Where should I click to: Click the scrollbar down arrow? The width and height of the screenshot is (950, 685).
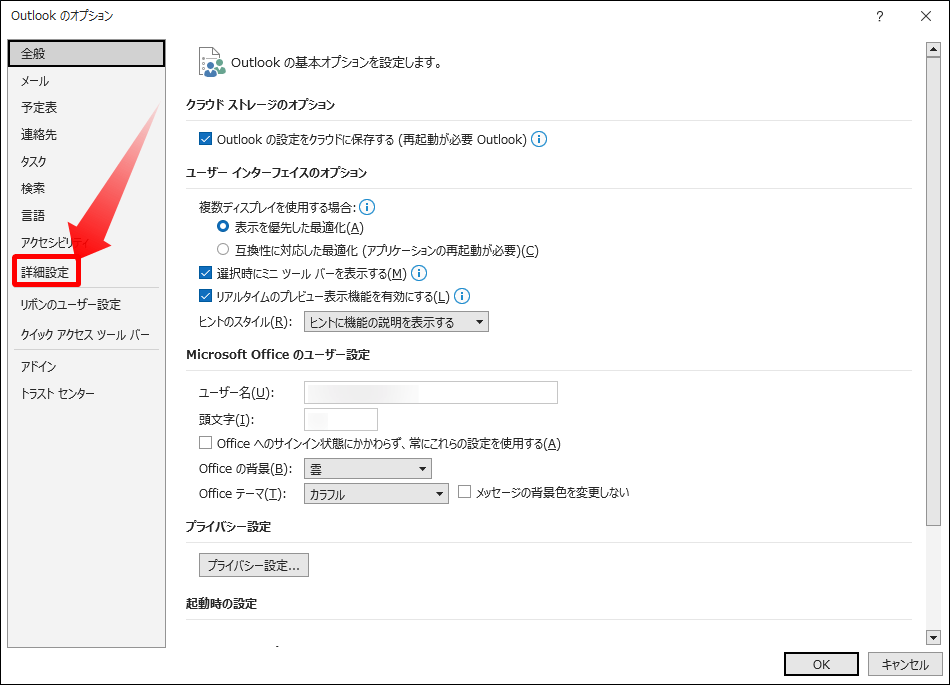pos(933,637)
